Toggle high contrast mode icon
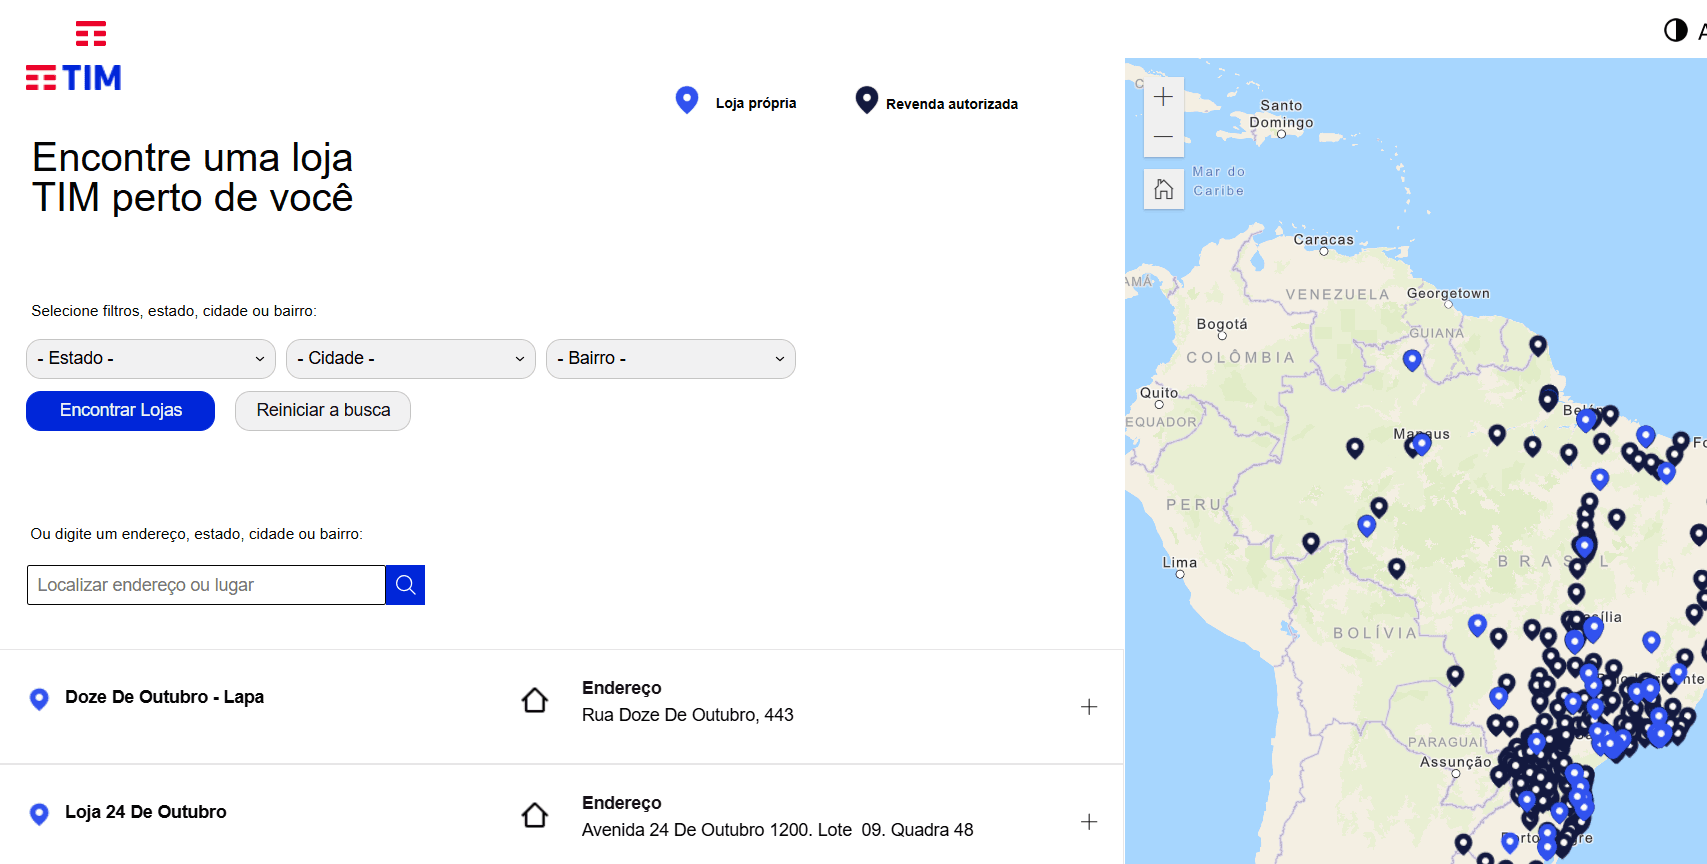Viewport: 1707px width, 864px height. click(x=1675, y=30)
